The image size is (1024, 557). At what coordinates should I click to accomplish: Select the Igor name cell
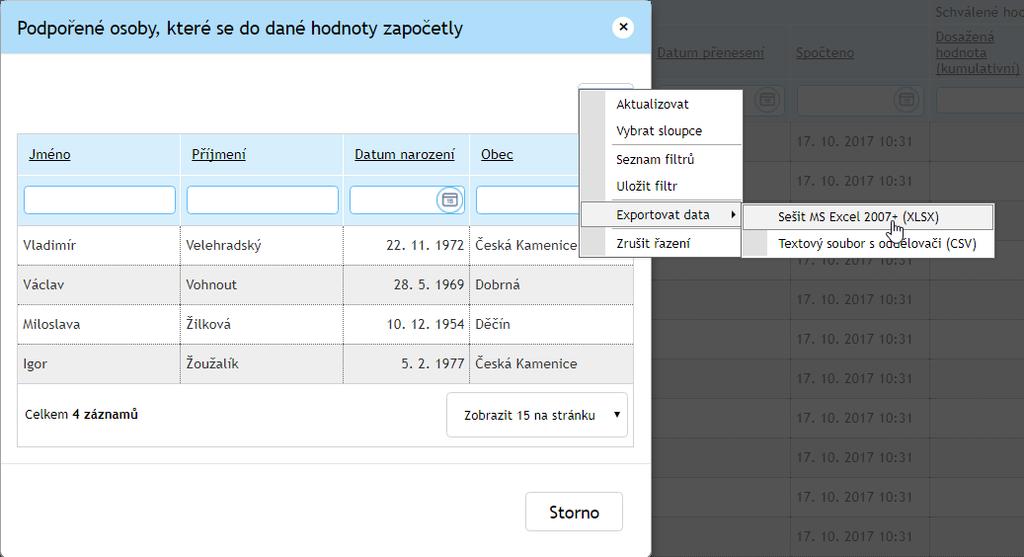tap(99, 364)
